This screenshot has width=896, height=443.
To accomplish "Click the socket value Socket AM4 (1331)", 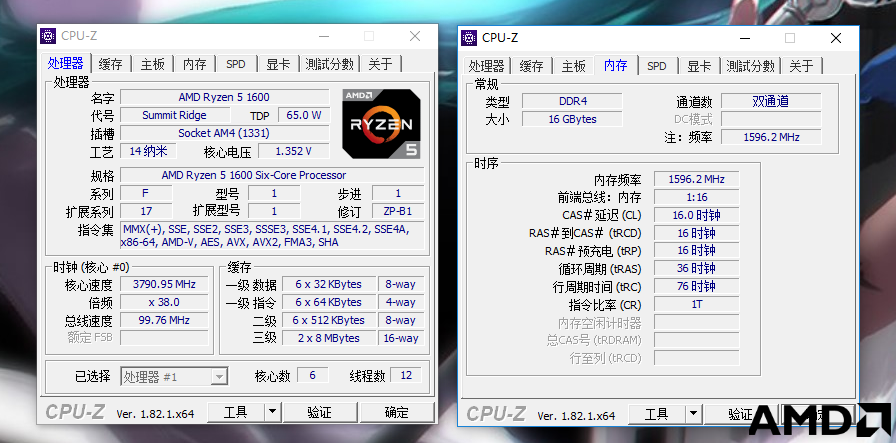I will 225,133.
